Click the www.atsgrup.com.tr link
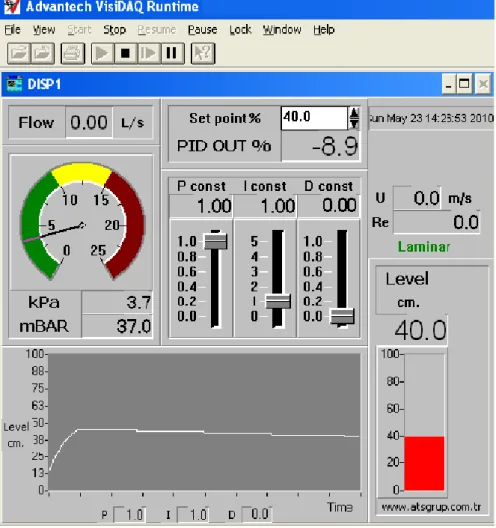 (431, 507)
